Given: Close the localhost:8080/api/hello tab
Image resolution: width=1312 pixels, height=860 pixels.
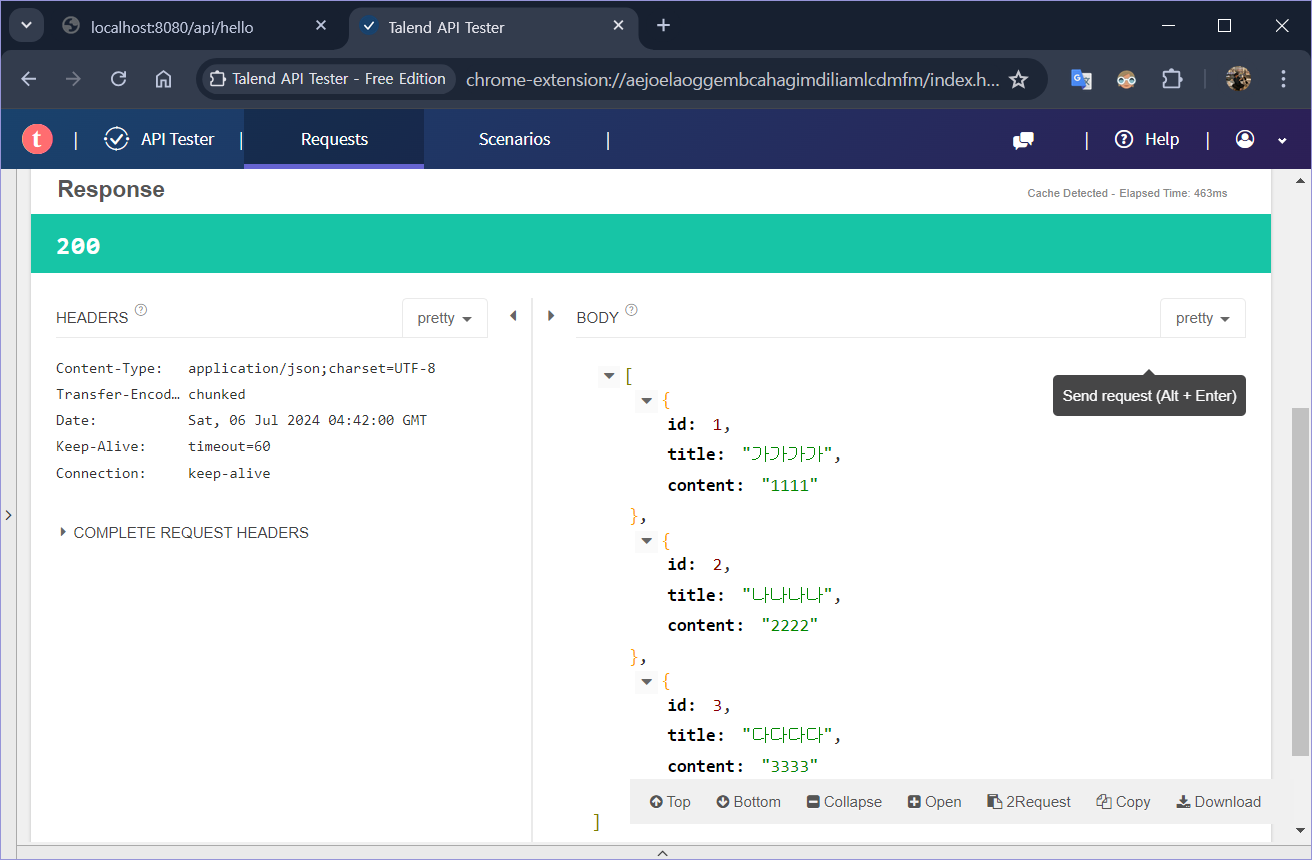Looking at the screenshot, I should (321, 26).
